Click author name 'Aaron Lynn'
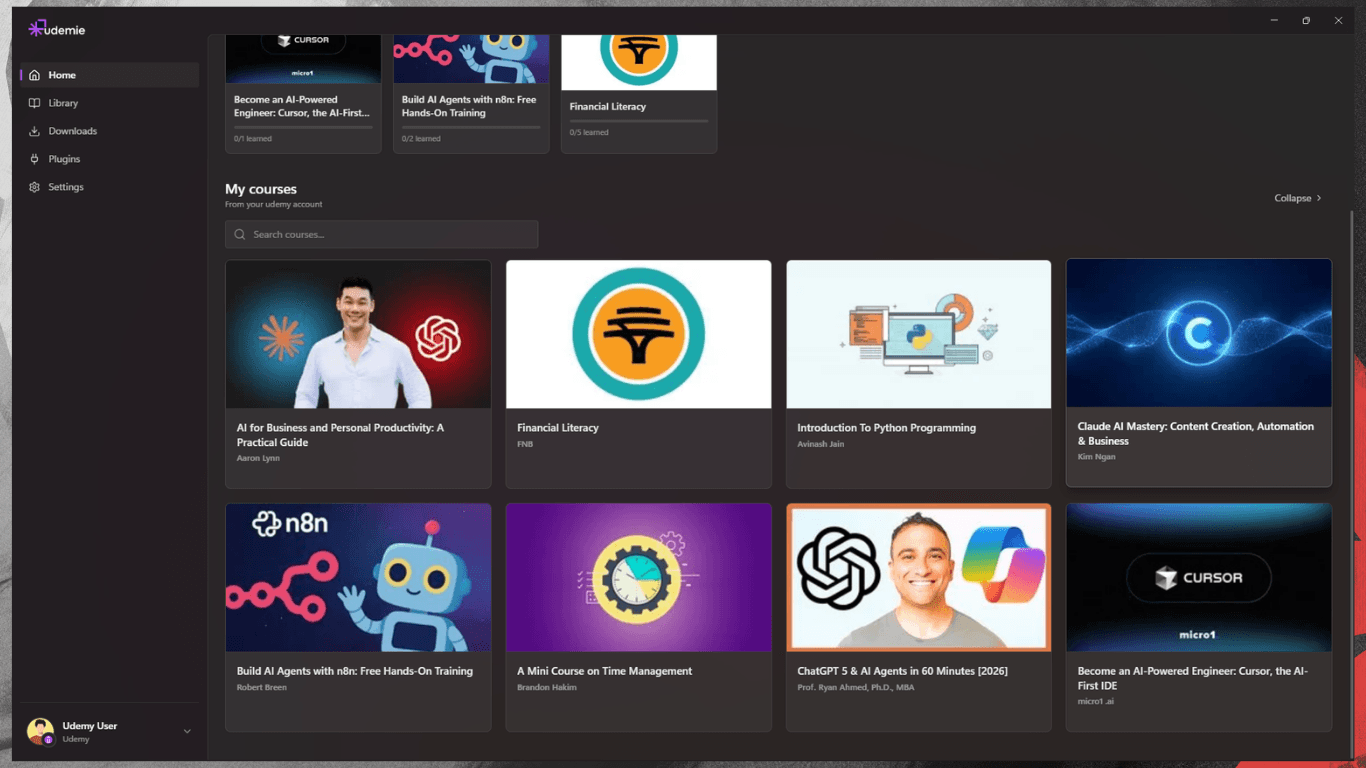 pos(258,458)
